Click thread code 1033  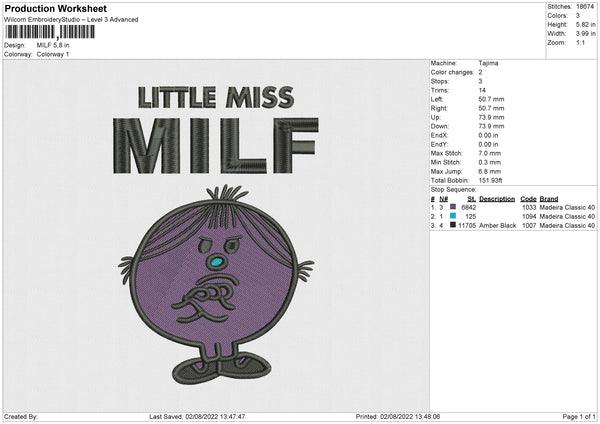tap(529, 207)
